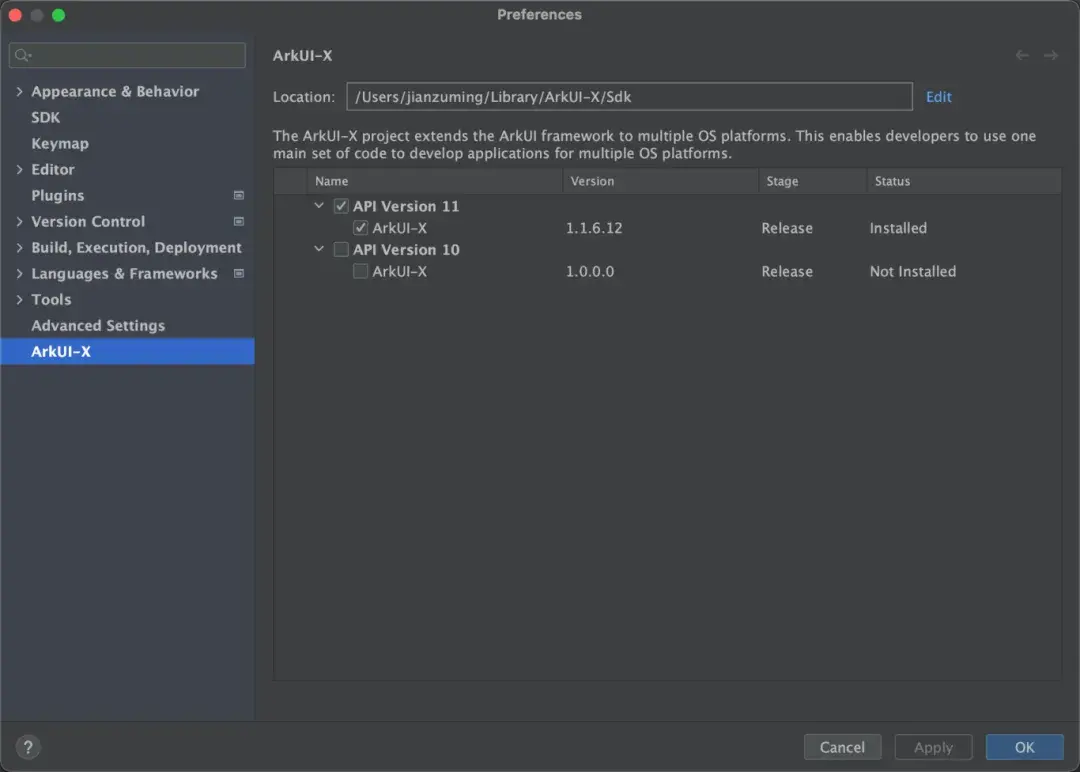Open the Keymap settings page
This screenshot has width=1080, height=772.
(x=60, y=143)
